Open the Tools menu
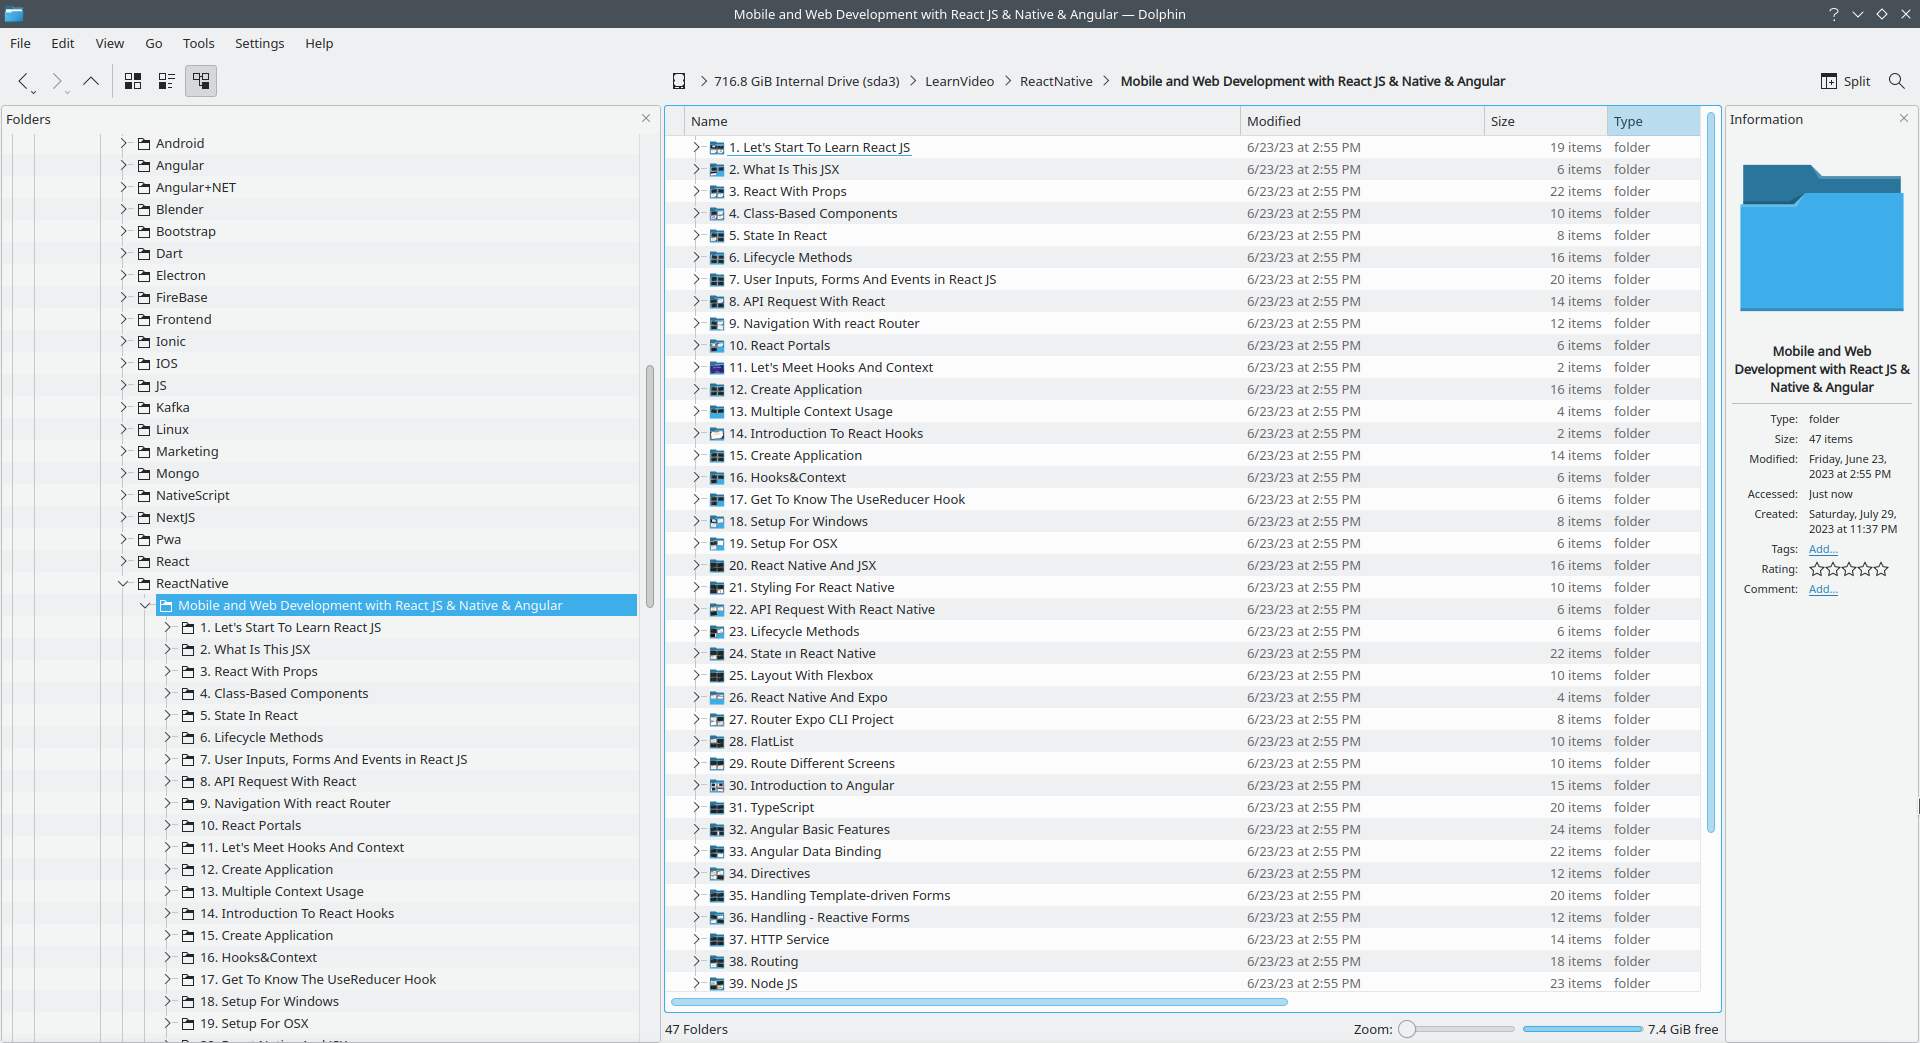1920x1043 pixels. click(x=199, y=43)
